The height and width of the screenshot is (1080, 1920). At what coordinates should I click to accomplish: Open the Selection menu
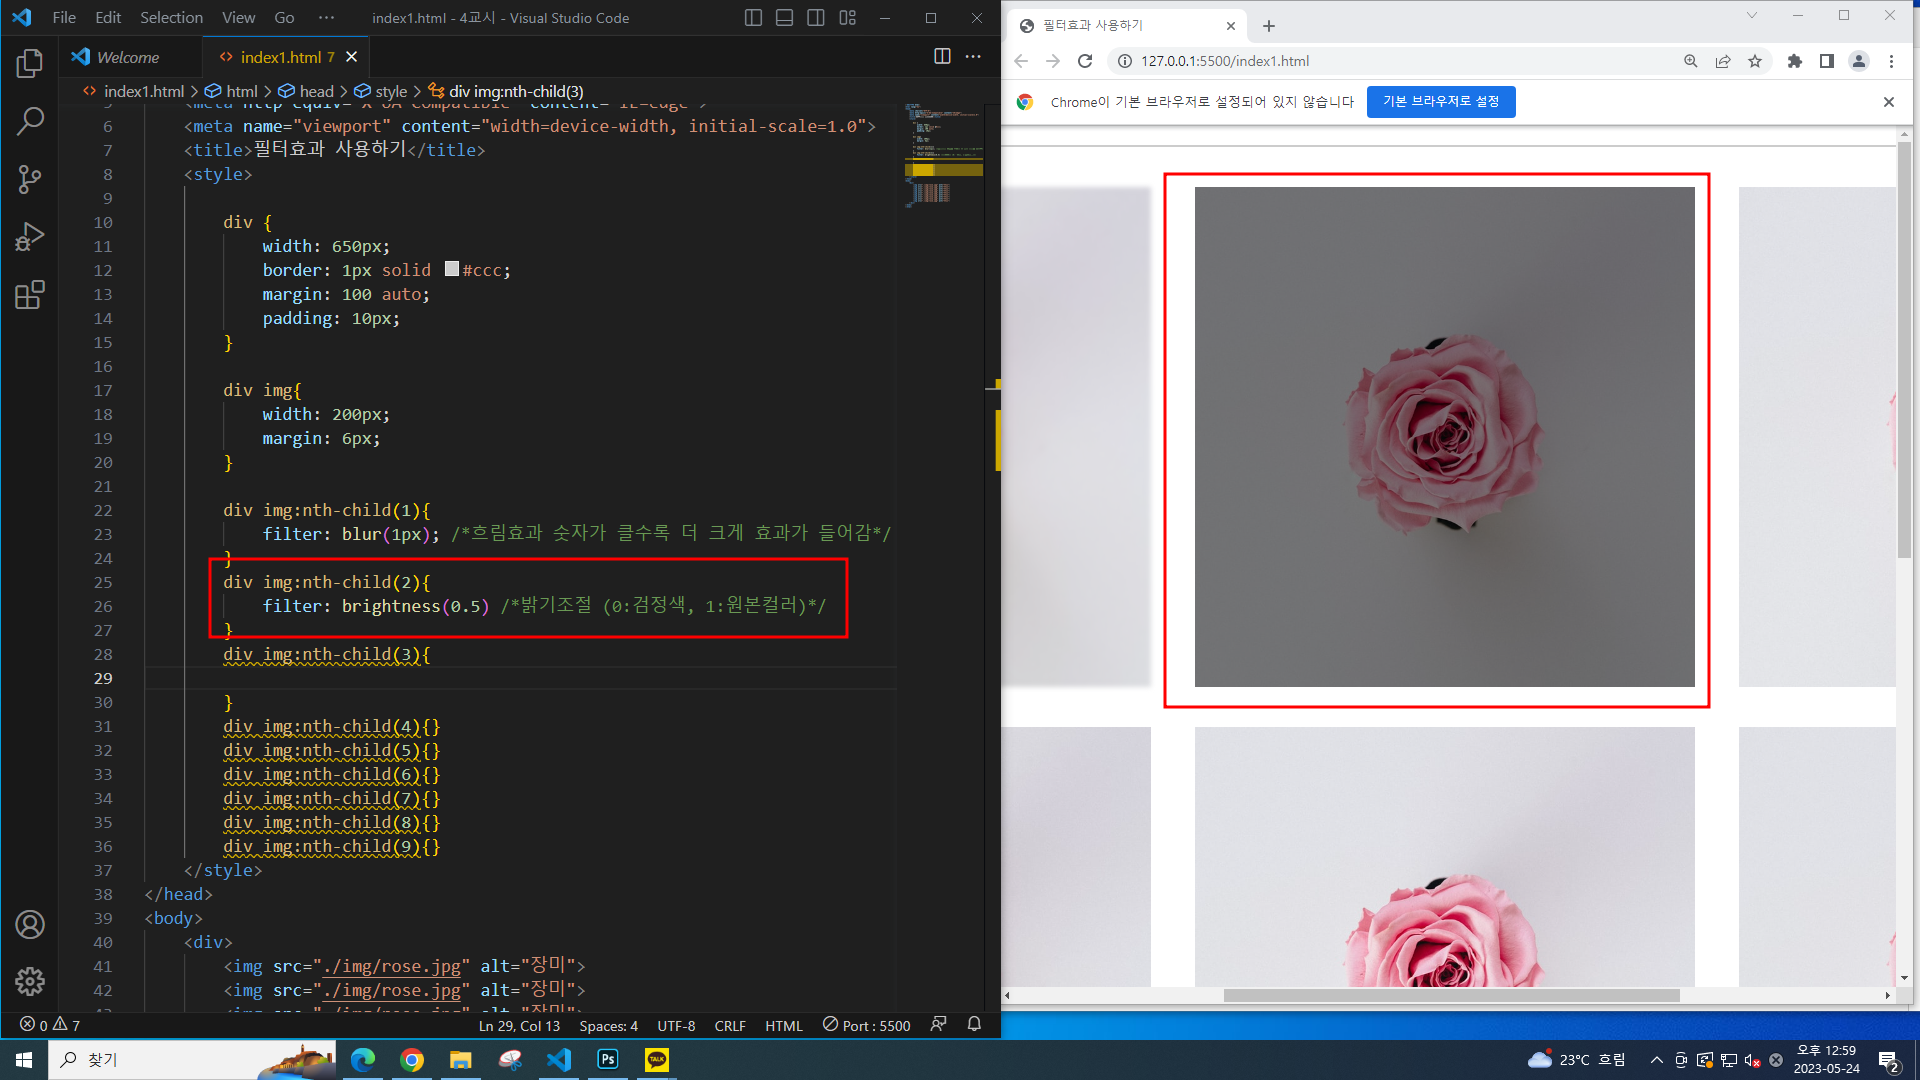click(171, 17)
